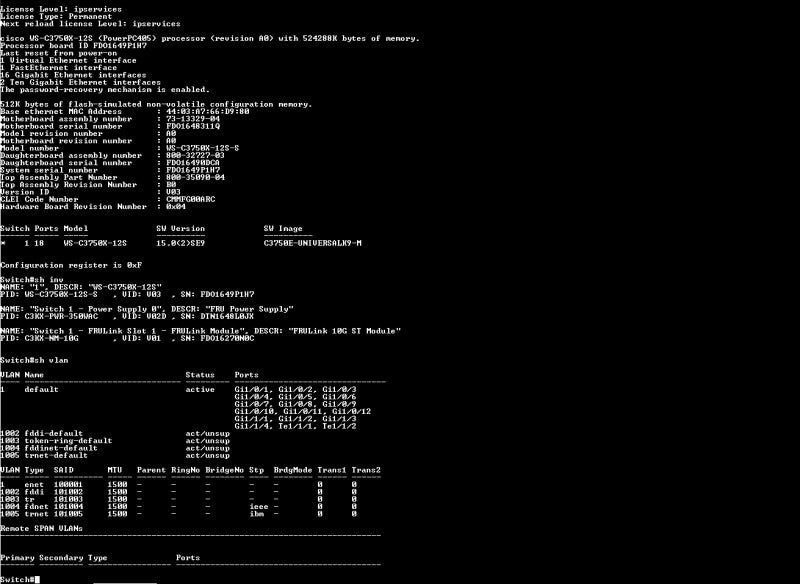Click the "Last reset from power-on" line
The height and width of the screenshot is (584, 800).
point(59,53)
